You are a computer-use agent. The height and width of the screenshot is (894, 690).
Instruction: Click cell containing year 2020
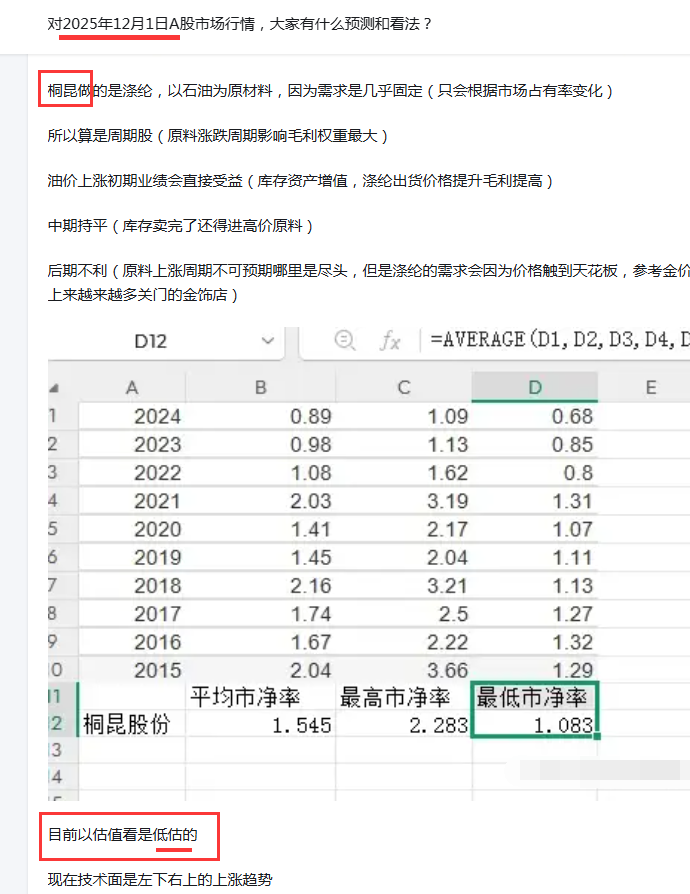[132, 529]
